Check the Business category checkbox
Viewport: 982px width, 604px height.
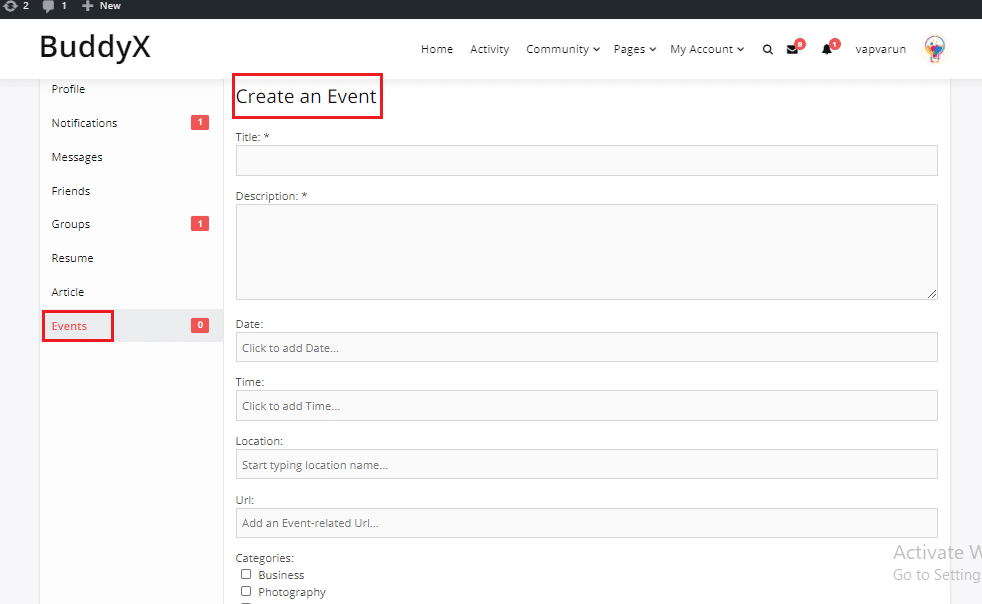pos(246,574)
